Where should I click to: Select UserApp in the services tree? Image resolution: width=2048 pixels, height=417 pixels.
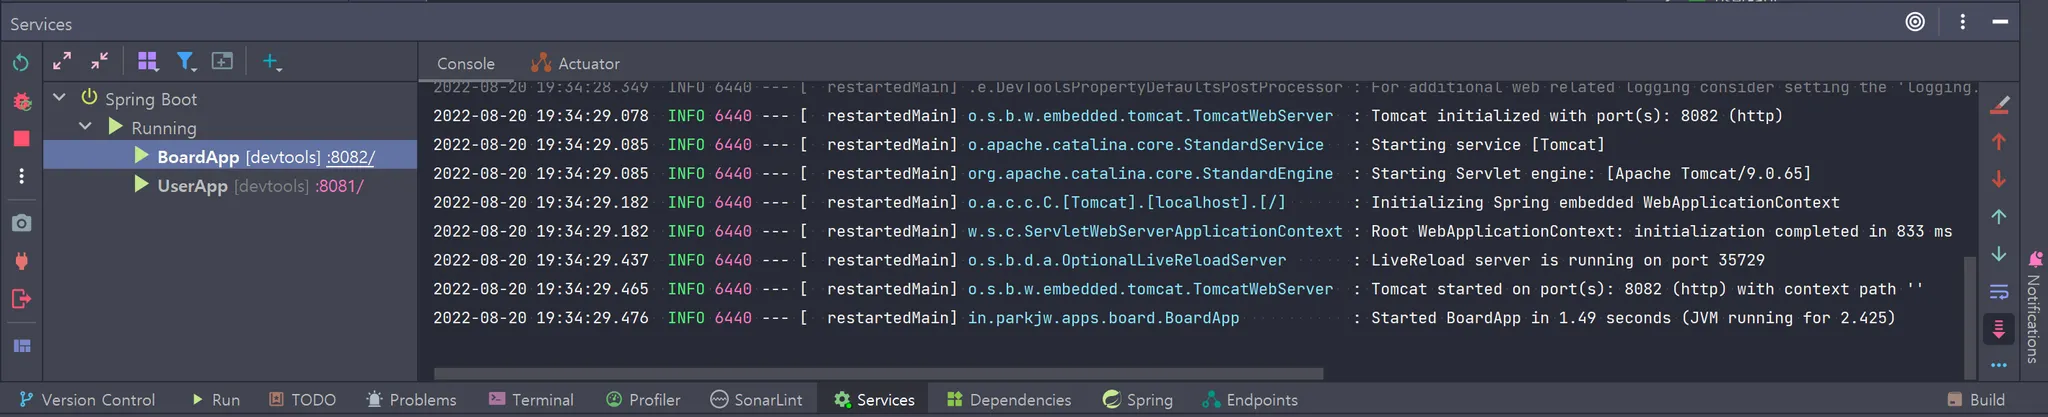tap(192, 186)
